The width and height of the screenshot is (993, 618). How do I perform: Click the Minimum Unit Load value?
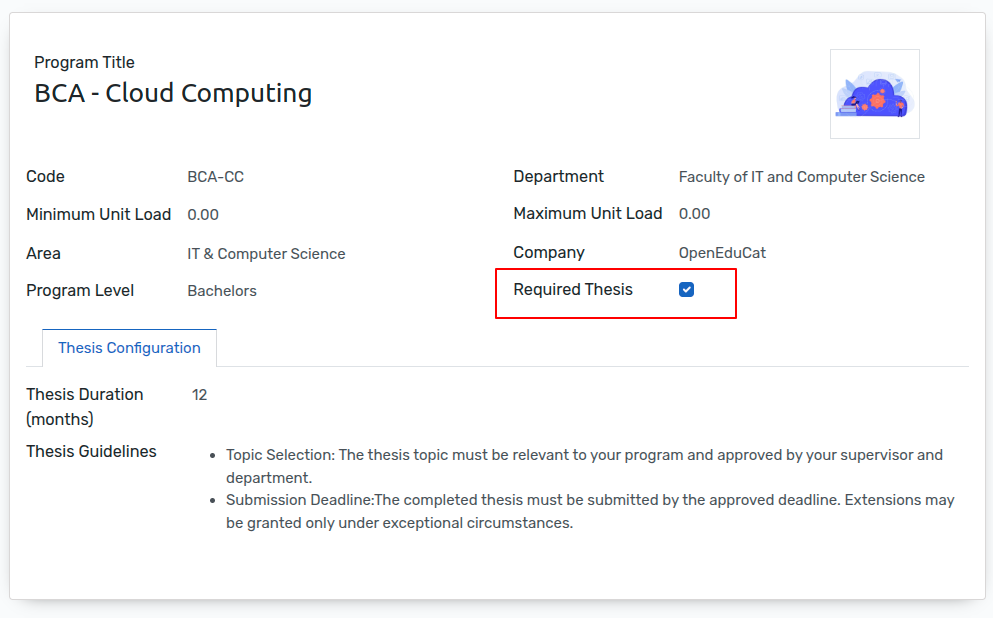203,215
